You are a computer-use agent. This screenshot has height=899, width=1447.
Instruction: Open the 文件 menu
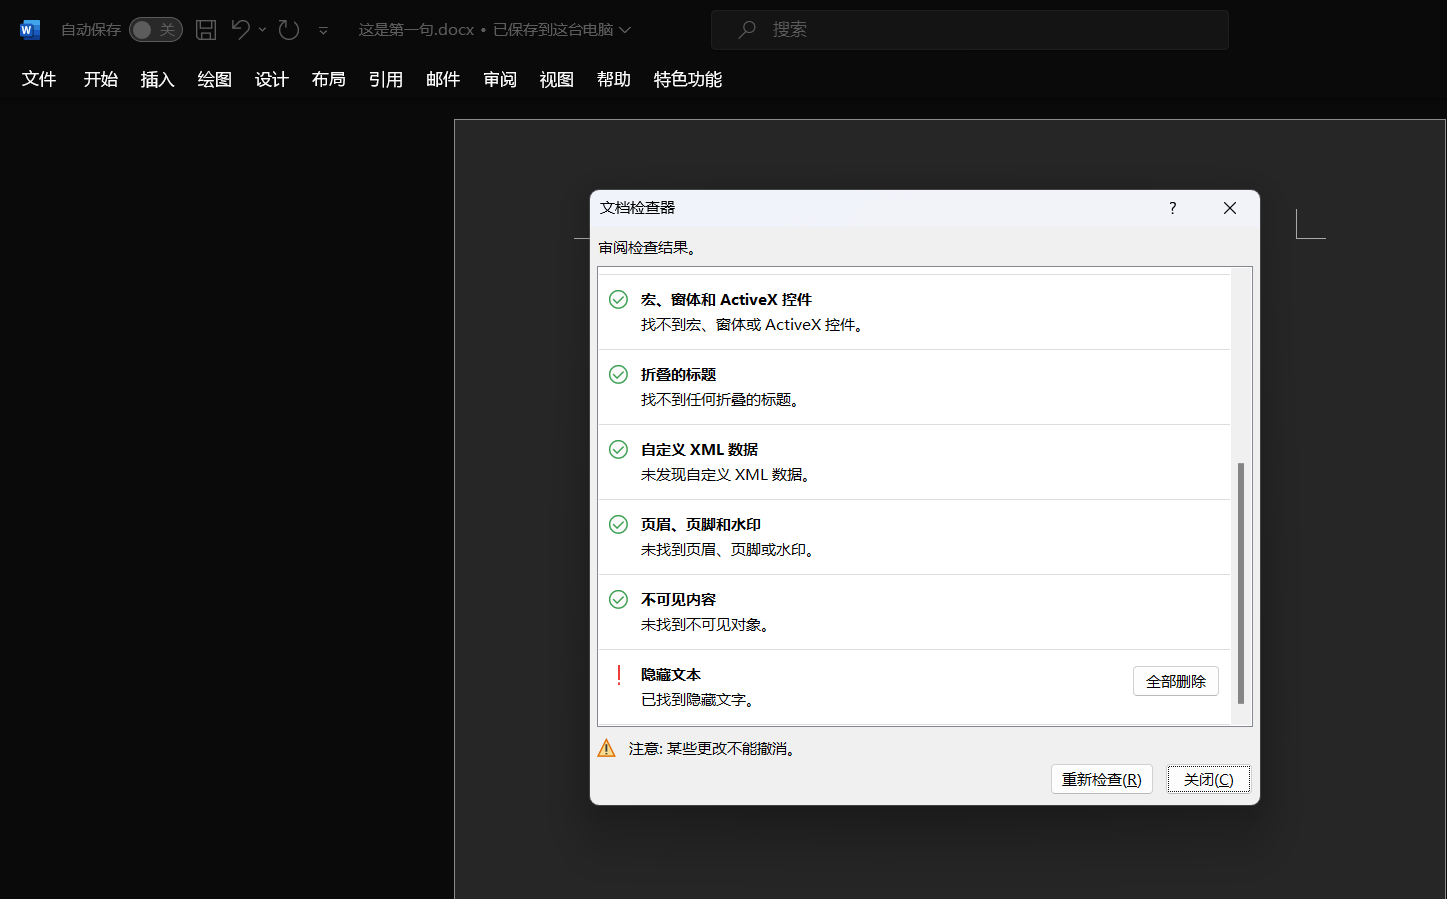(39, 79)
